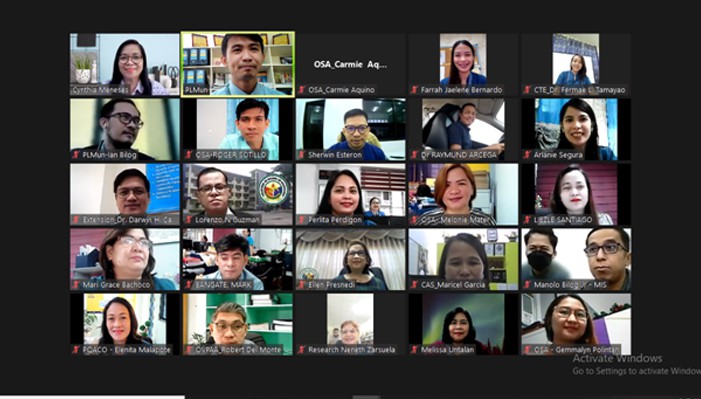Select Perlita Perdigon video tile
The height and width of the screenshot is (399, 701).
pyautogui.click(x=350, y=194)
